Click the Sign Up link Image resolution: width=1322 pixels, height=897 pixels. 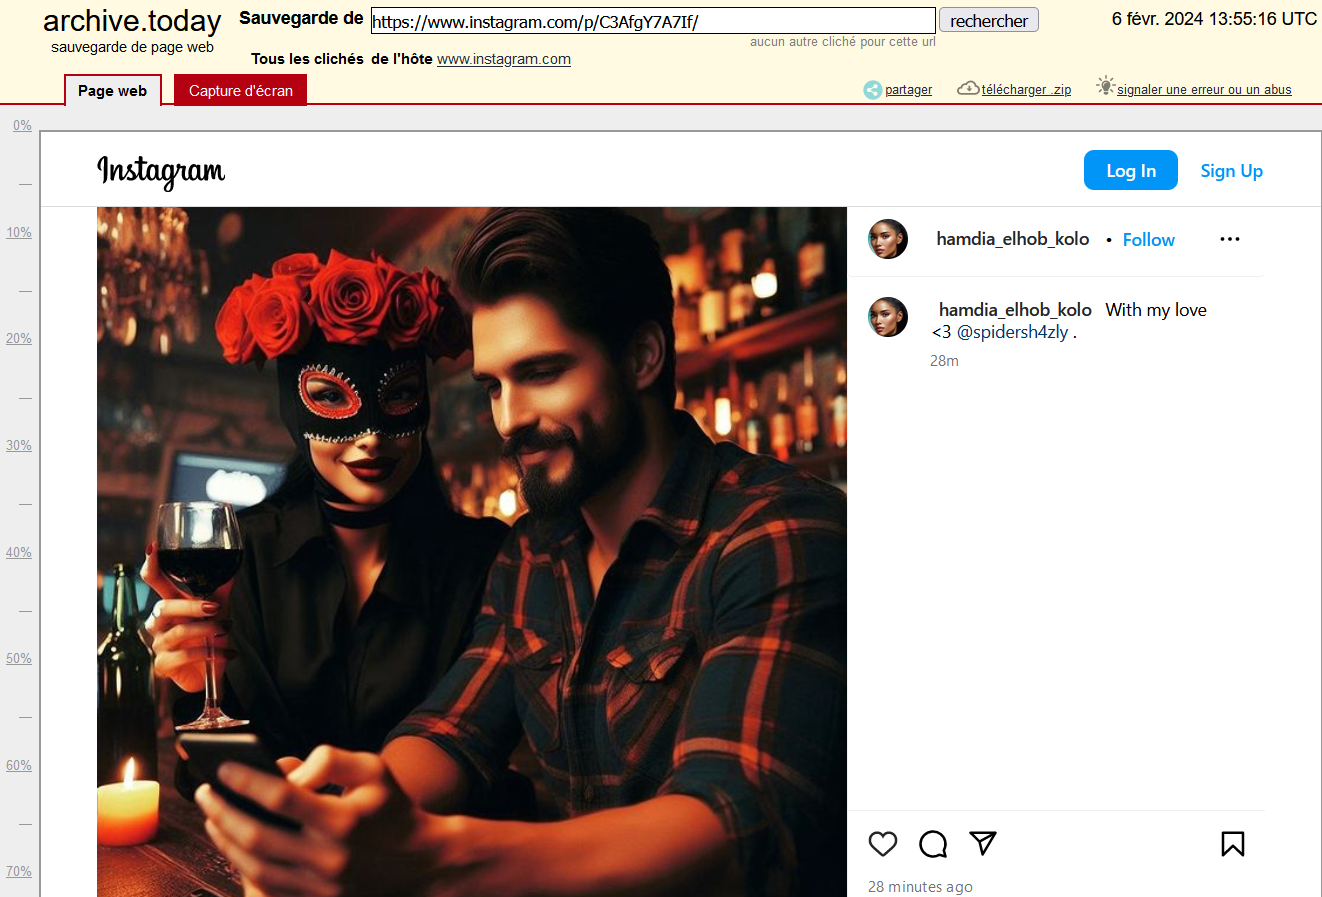(1231, 171)
